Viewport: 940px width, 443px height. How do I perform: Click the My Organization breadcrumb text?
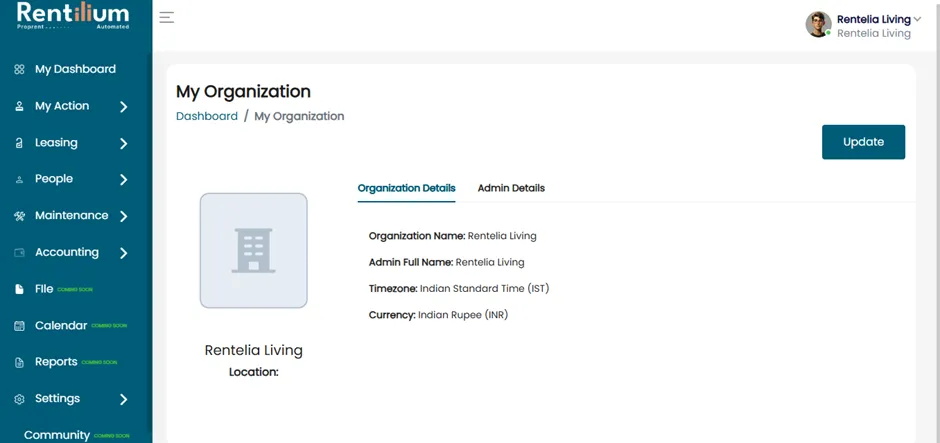coord(299,116)
